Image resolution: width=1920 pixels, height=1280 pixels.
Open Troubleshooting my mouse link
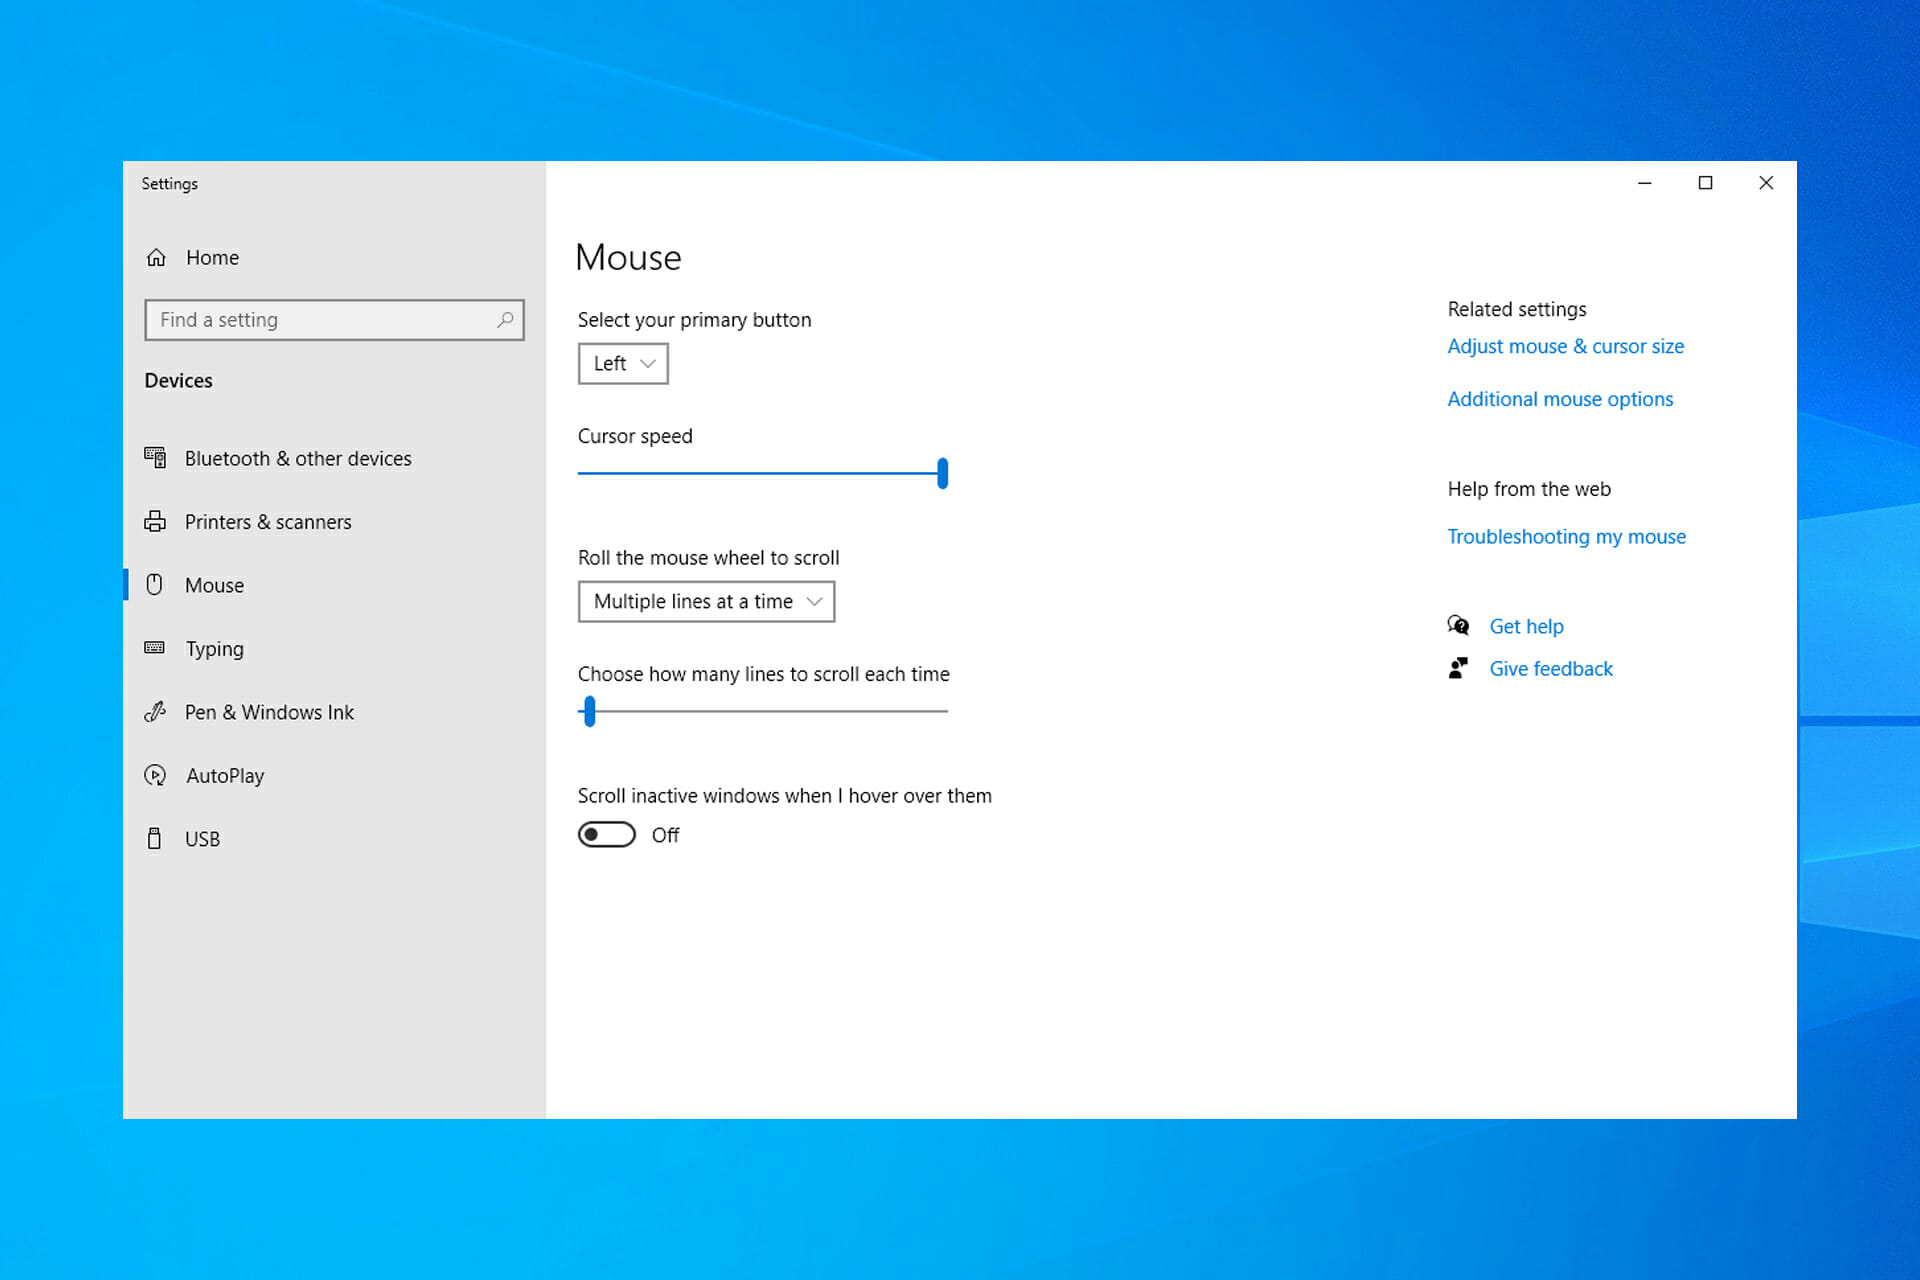pyautogui.click(x=1567, y=537)
